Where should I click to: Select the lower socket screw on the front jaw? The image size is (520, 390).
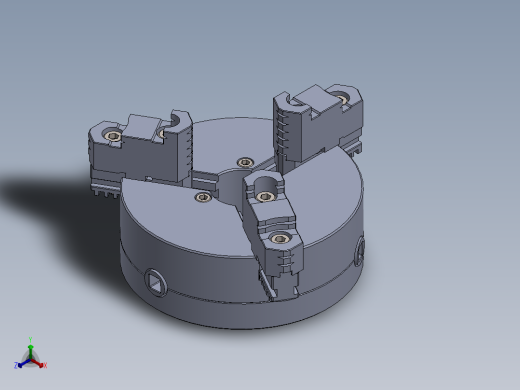click(x=279, y=238)
